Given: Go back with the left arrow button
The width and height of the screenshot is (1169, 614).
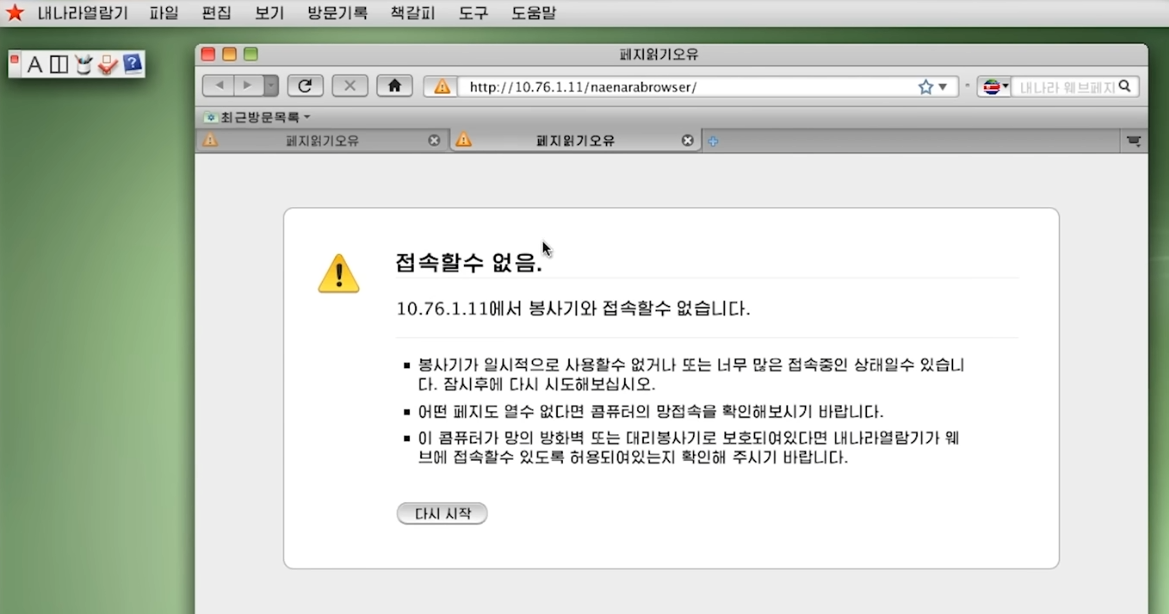Looking at the screenshot, I should (219, 86).
